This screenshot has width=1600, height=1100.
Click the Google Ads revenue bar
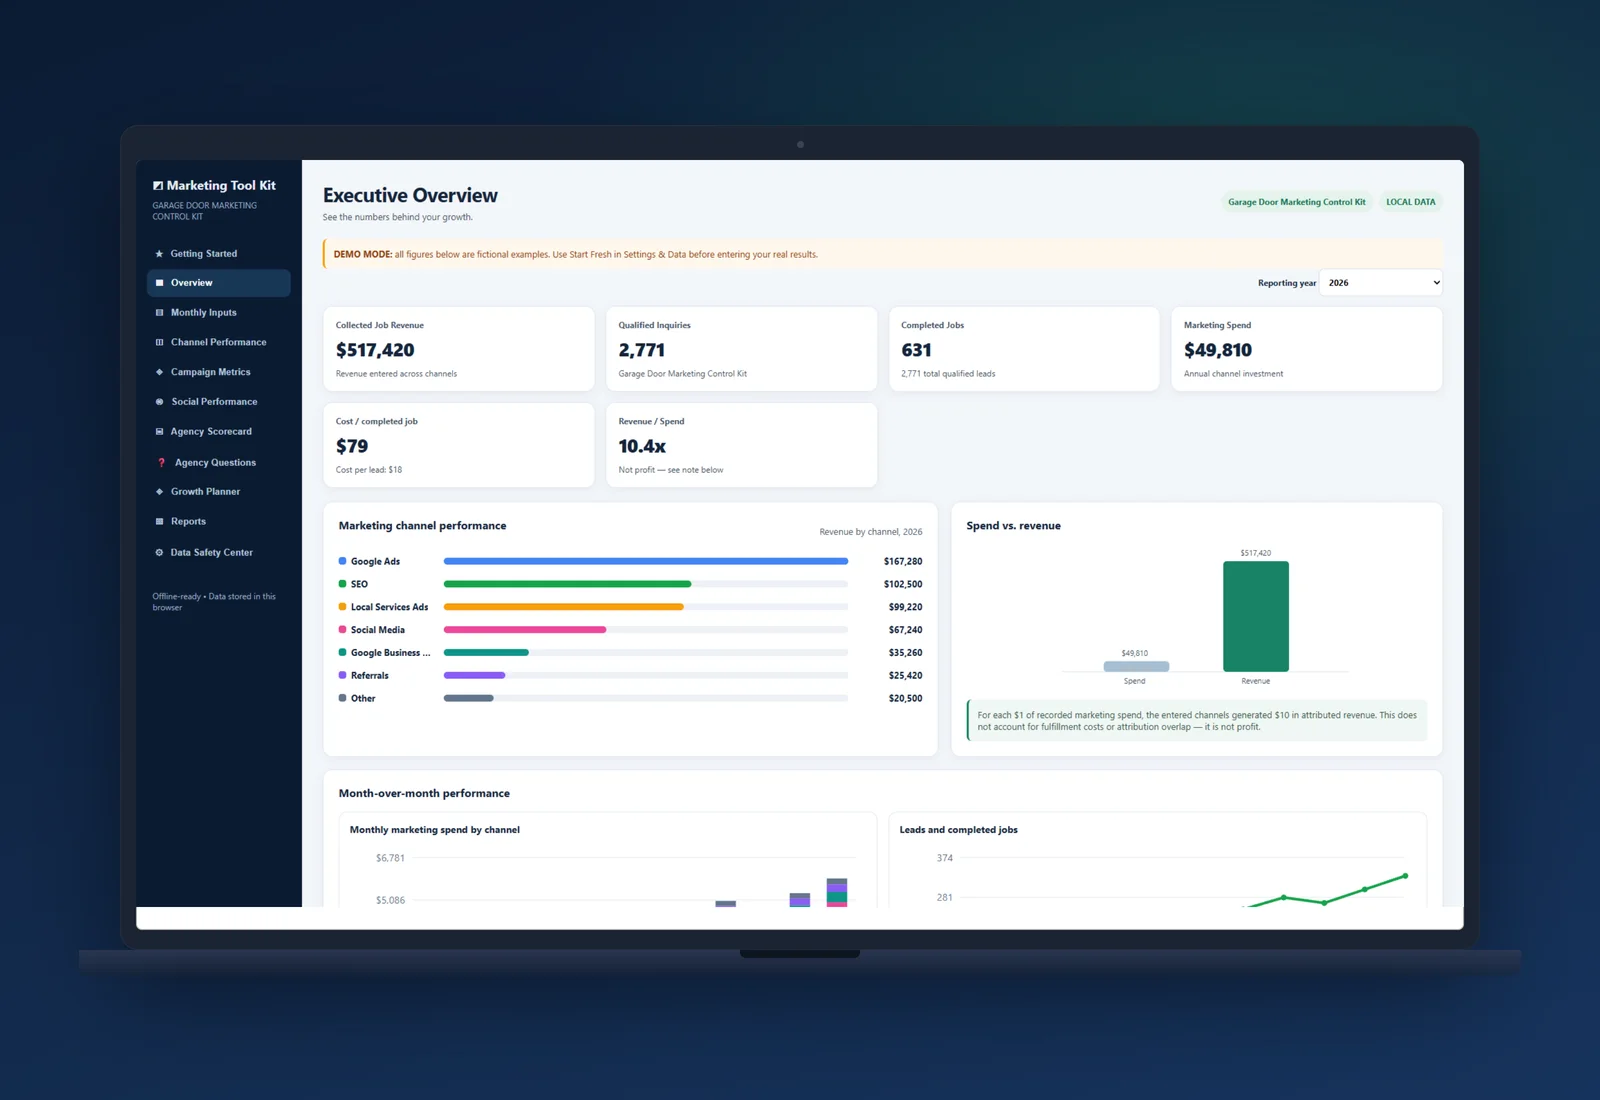click(x=646, y=561)
